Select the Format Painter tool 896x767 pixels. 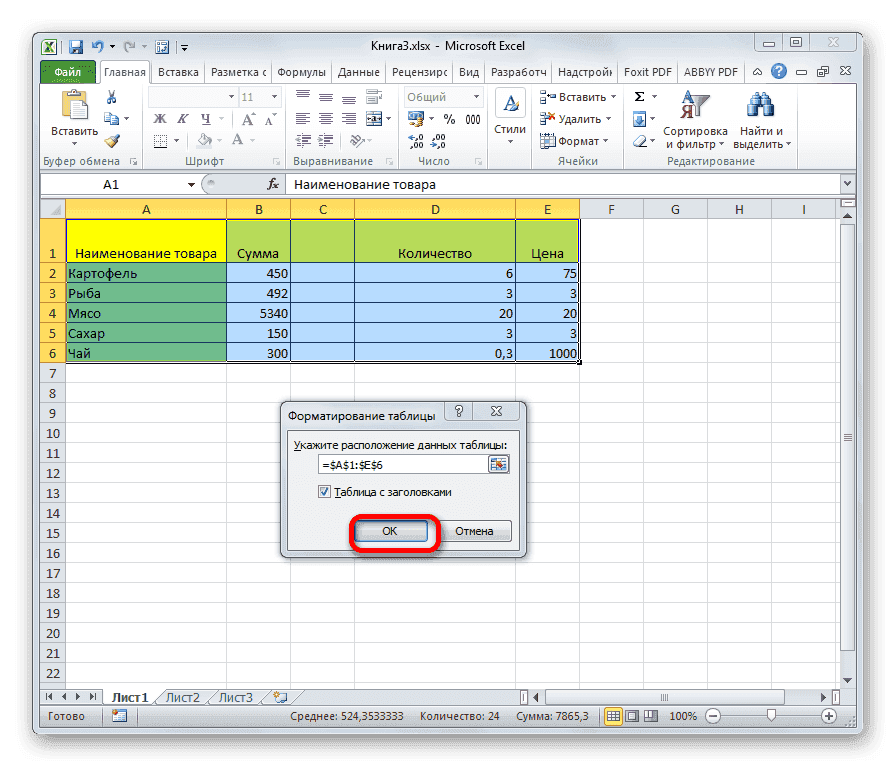112,142
